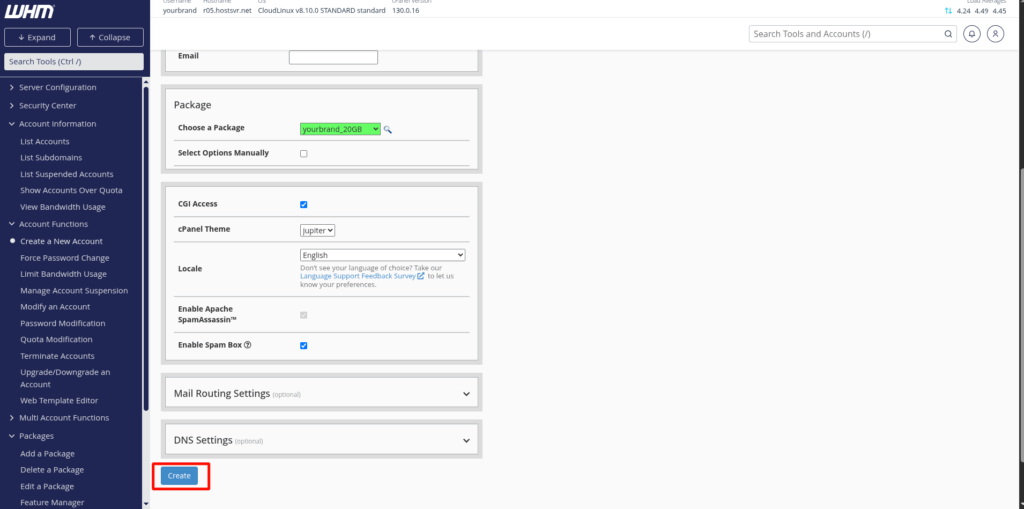Viewport: 1024px width, 509px height.
Task: Click the Email input field
Action: (333, 57)
